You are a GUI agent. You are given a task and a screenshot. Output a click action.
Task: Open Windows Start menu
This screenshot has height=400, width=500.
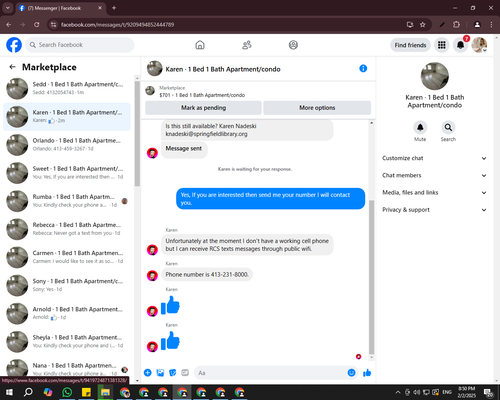pos(9,392)
